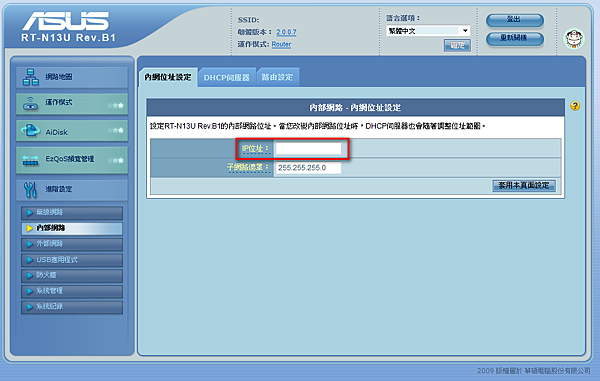This screenshot has height=381, width=600.
Task: Click the yellow arrow icon beside 內部網路
Action: click(29, 228)
